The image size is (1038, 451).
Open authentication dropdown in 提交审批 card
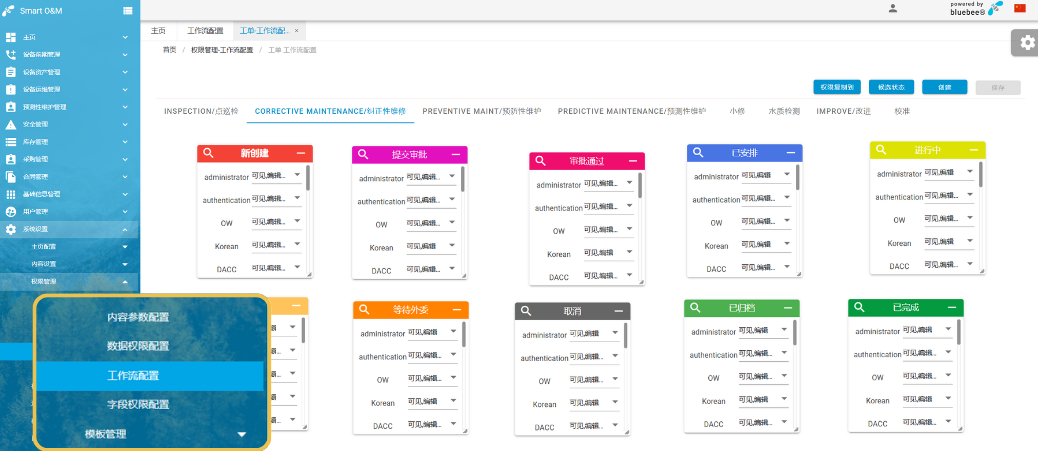432,201
